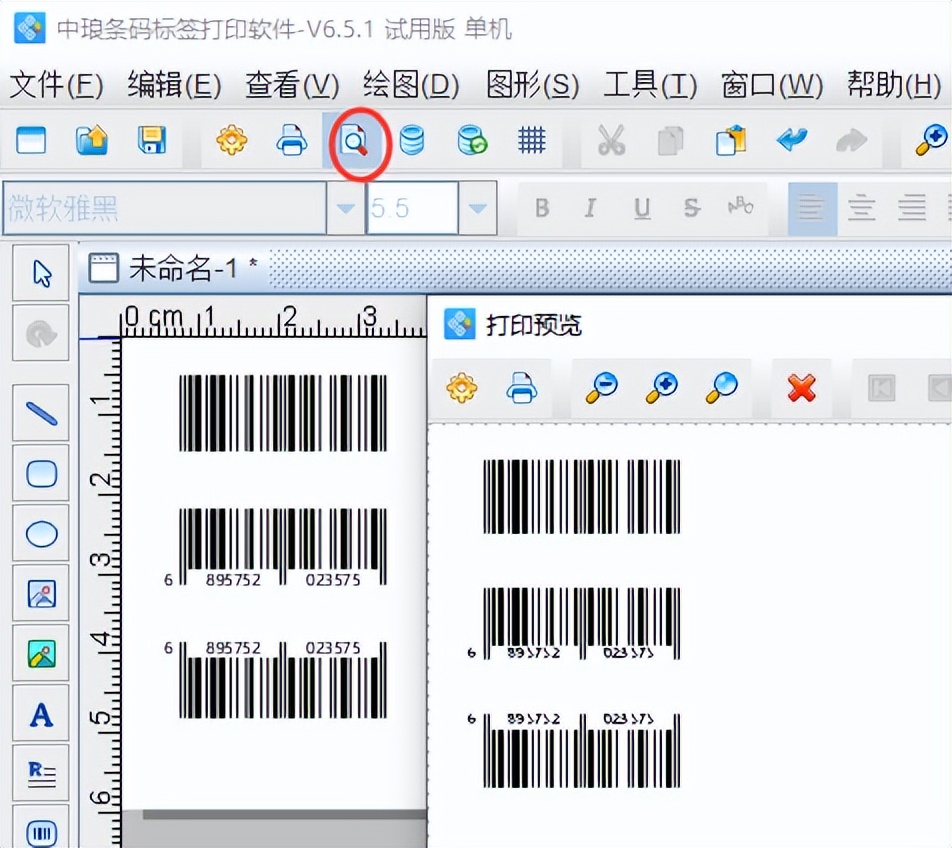Zoom out in Print Preview window
The width and height of the screenshot is (952, 848).
602,387
